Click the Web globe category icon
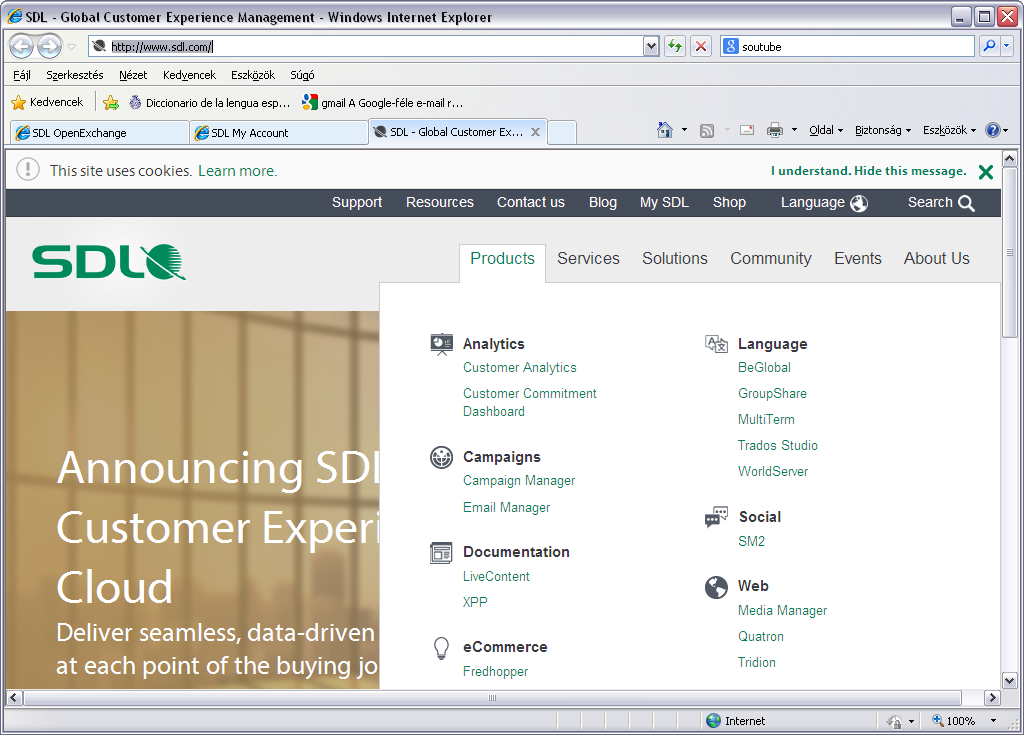The height and width of the screenshot is (735, 1024). click(716, 587)
